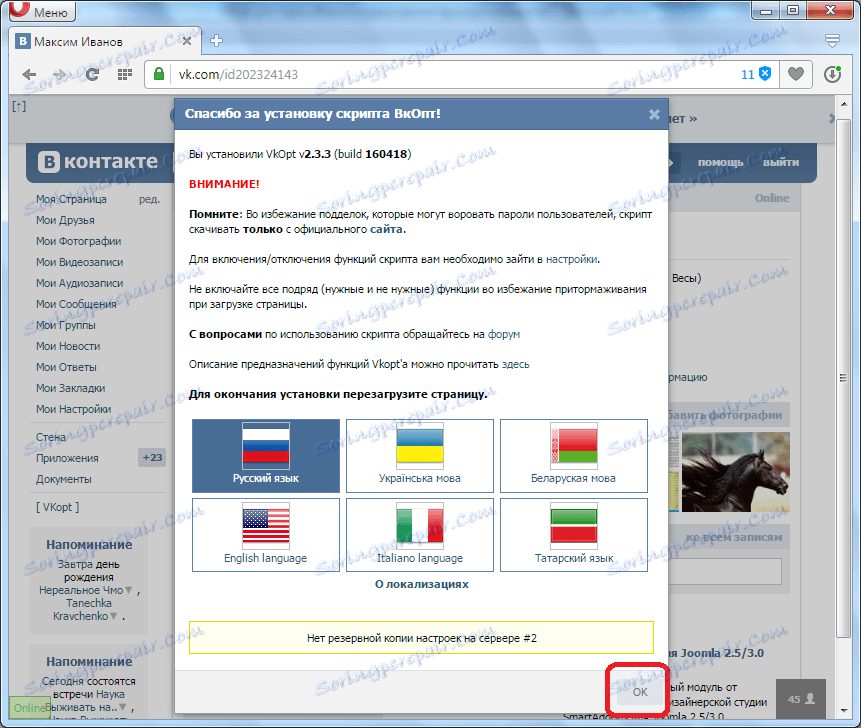Open Моя Страница in sidebar
Screen dimensions: 861x728
click(71, 199)
